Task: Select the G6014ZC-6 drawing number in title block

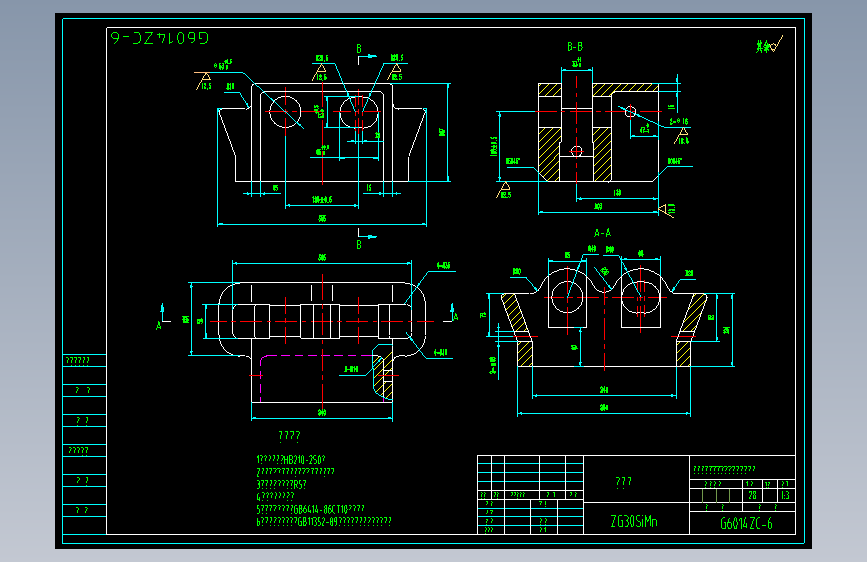Action: tap(746, 523)
